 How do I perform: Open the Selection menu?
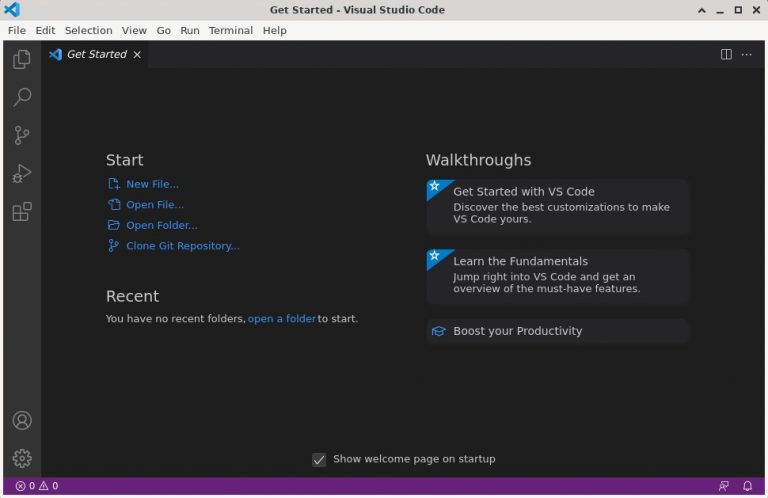tap(89, 30)
